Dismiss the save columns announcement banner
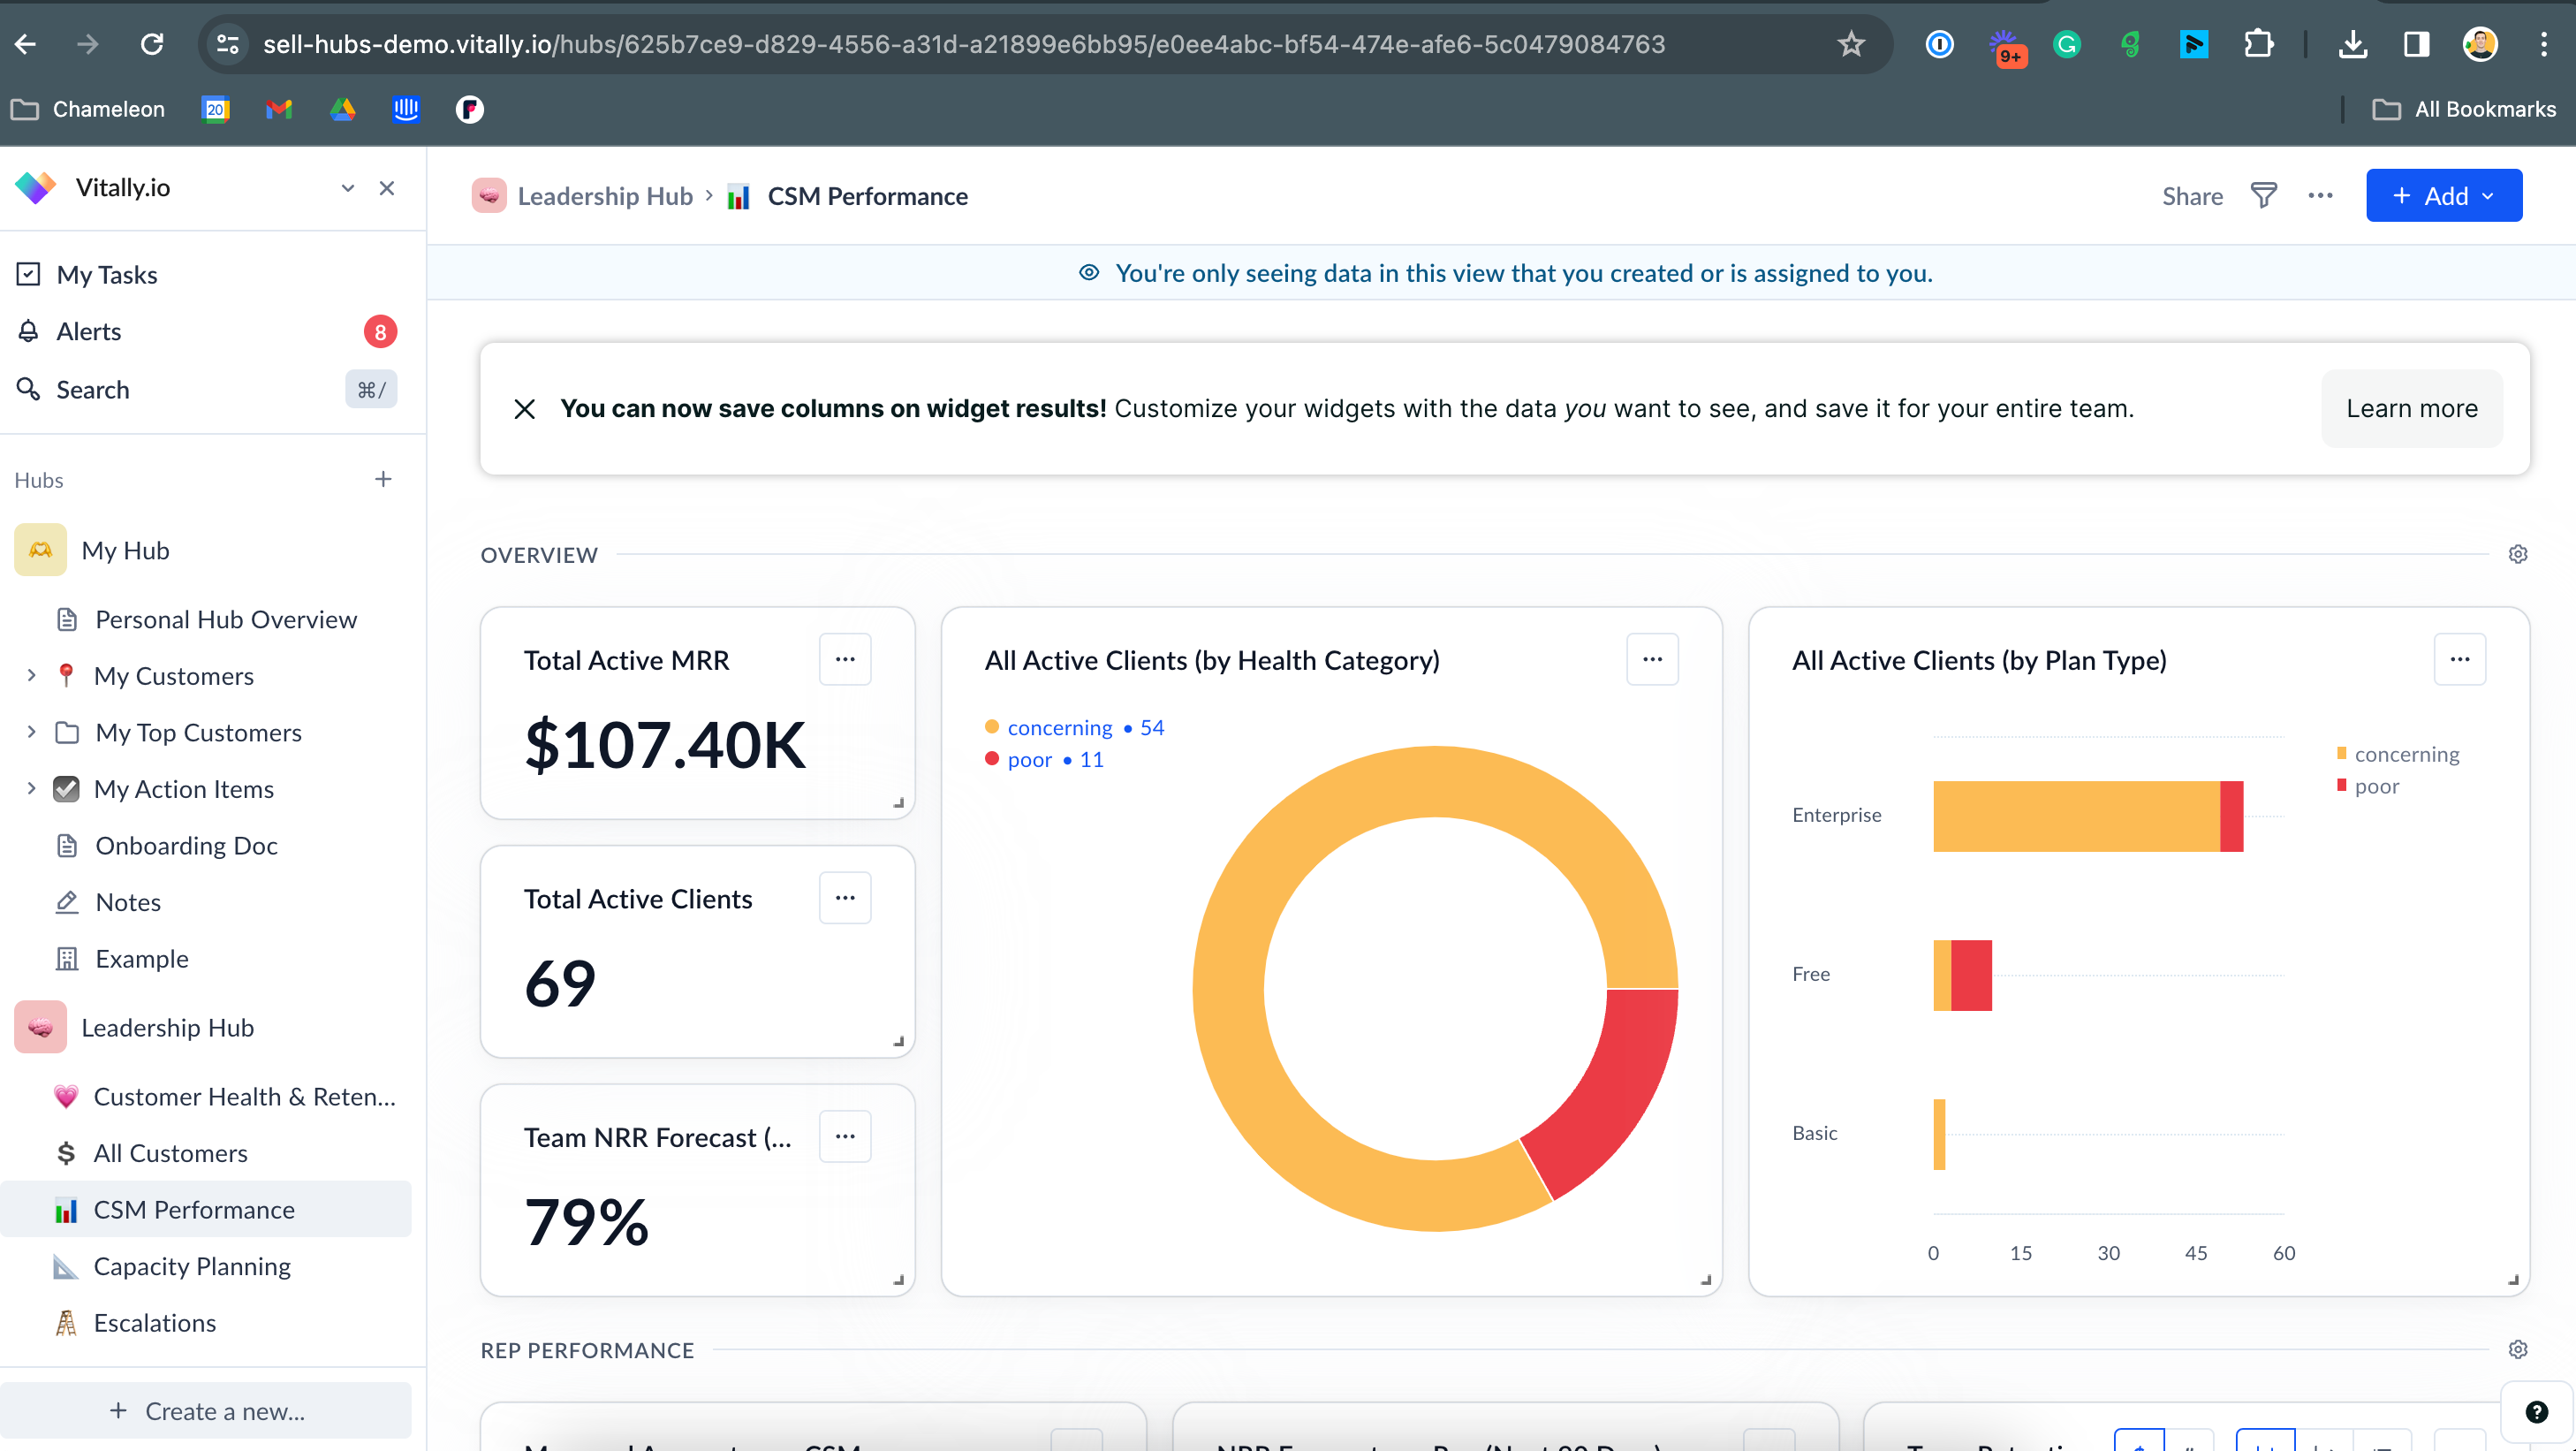The image size is (2576, 1451). [x=524, y=408]
